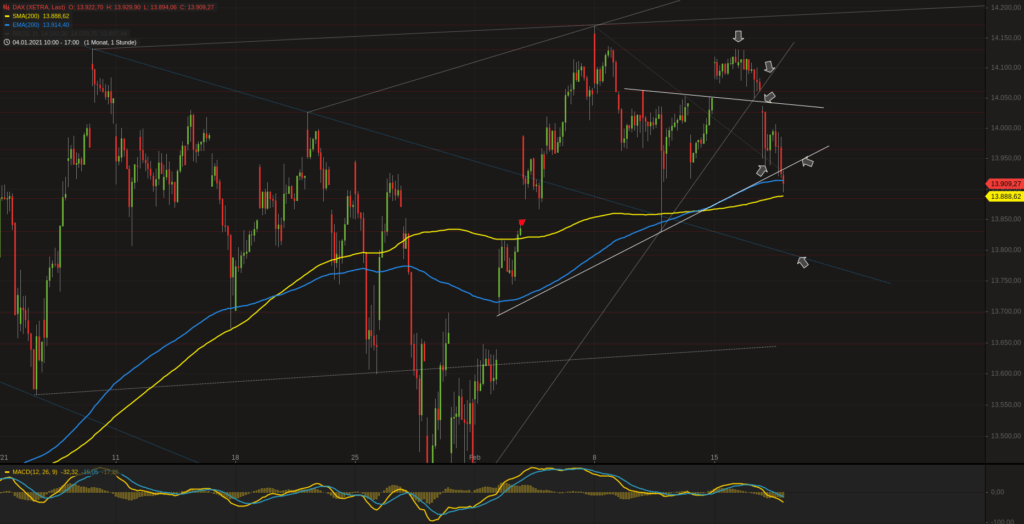This screenshot has height=524, width=1024.
Task: Click the H: 13.929,90 high value
Action: pos(125,7)
